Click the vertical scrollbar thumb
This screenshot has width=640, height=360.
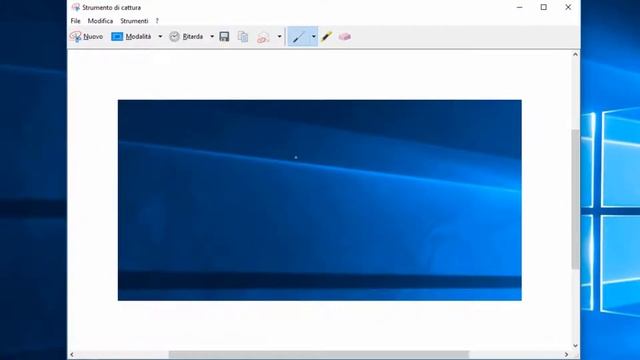(x=575, y=199)
